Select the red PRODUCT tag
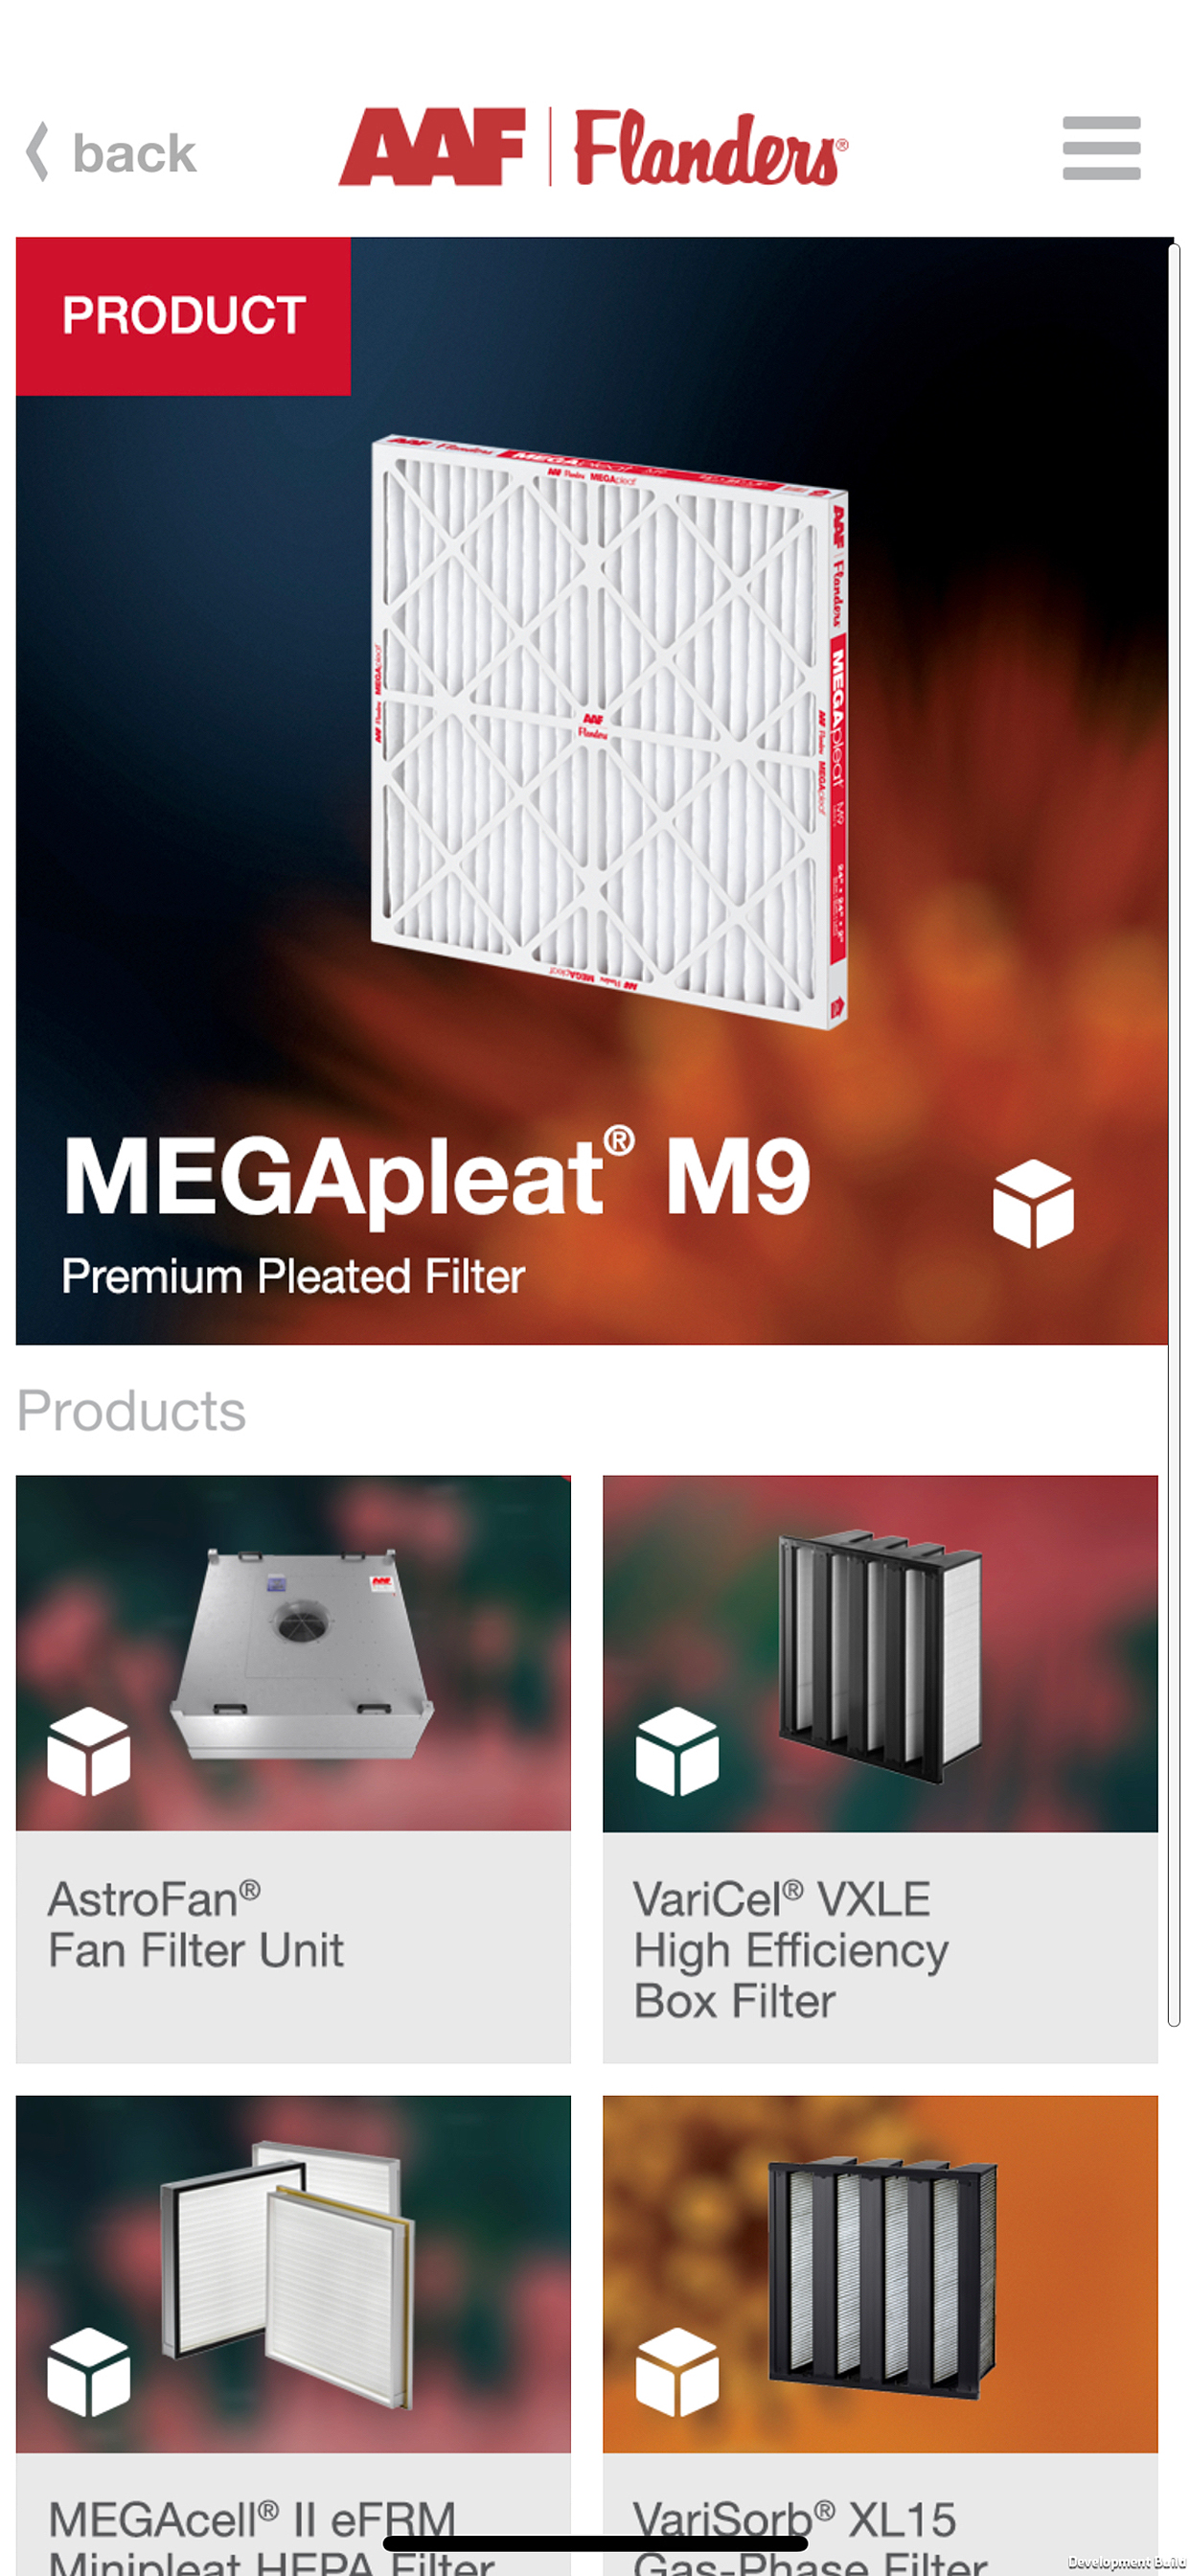The width and height of the screenshot is (1190, 2576). click(x=183, y=316)
